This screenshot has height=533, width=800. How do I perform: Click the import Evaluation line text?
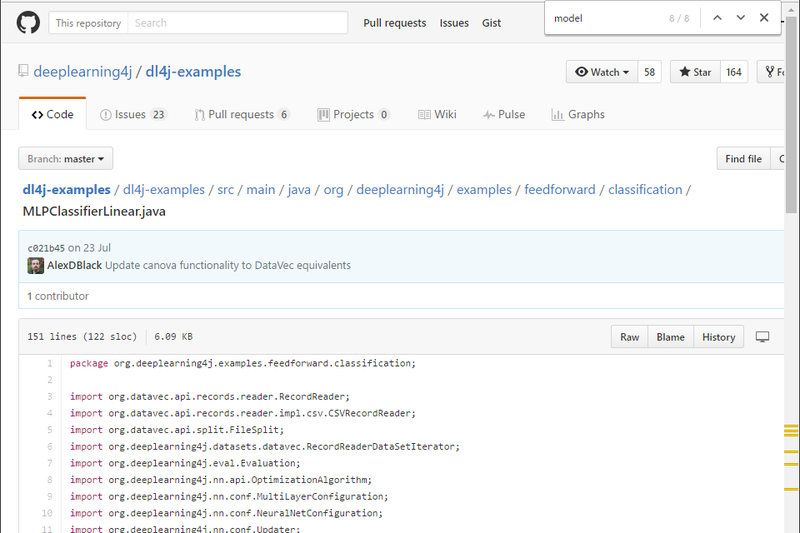coord(185,463)
